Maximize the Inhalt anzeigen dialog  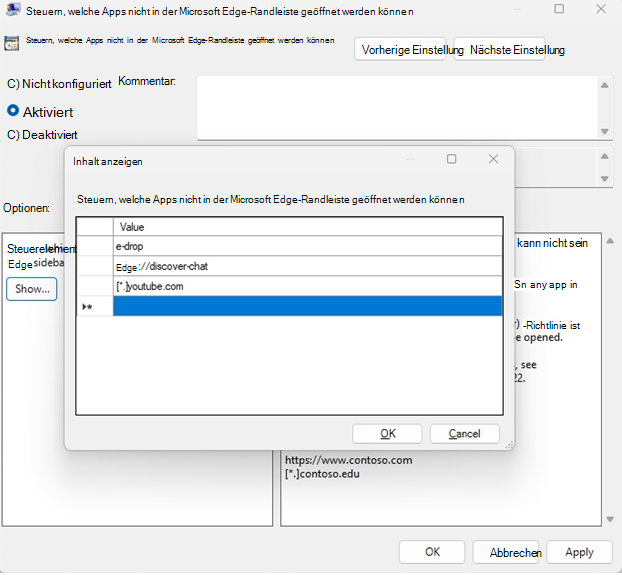click(x=451, y=159)
